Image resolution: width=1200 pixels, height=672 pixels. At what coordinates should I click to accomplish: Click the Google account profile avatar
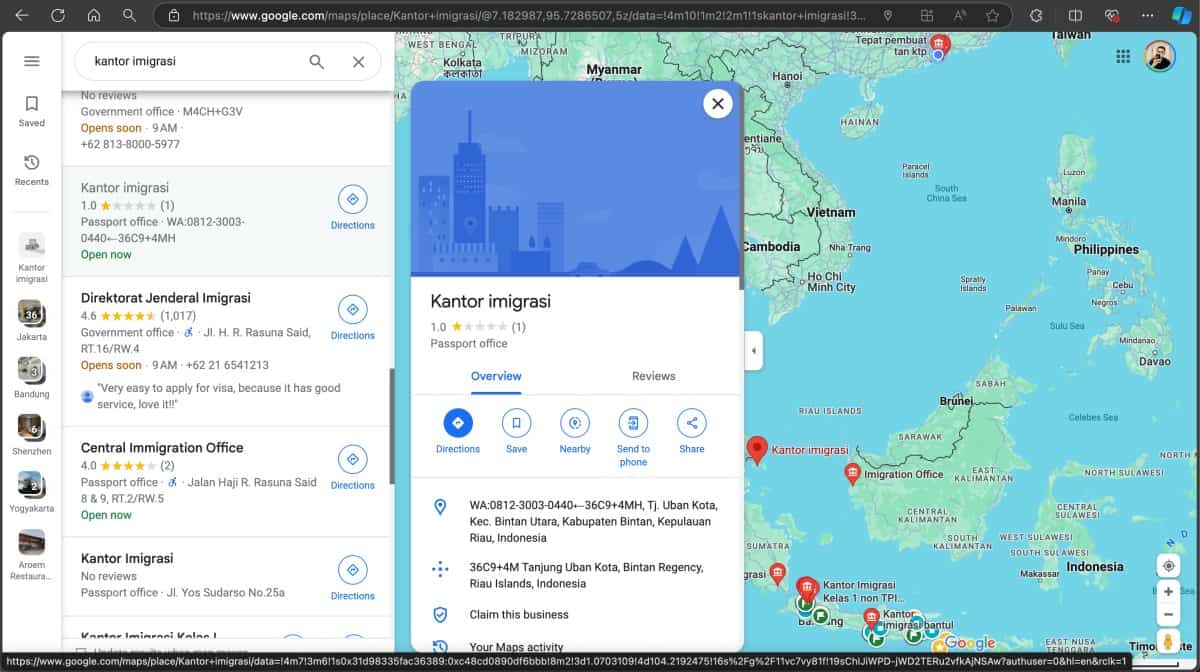click(1160, 56)
